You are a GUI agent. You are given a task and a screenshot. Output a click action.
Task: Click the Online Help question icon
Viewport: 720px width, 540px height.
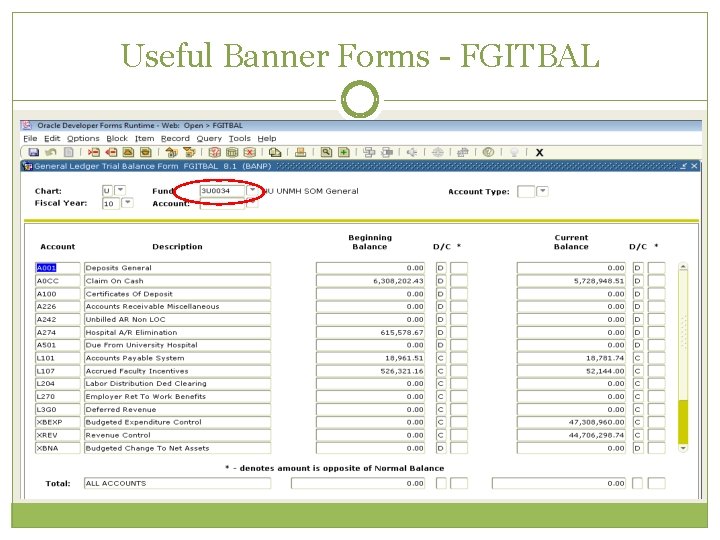488,152
